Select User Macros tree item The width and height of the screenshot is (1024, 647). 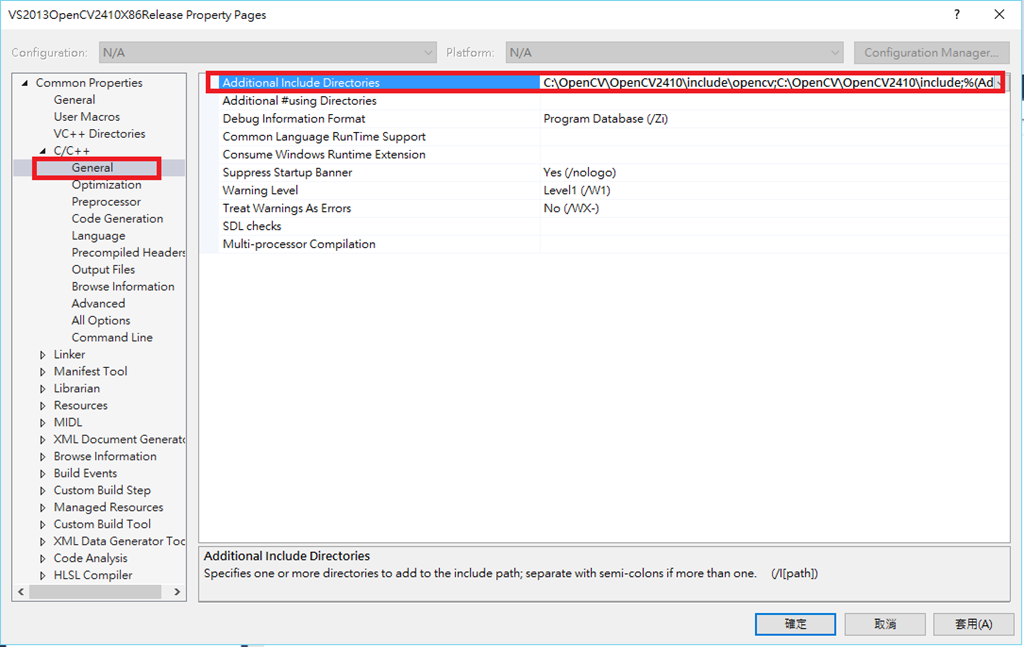87,117
